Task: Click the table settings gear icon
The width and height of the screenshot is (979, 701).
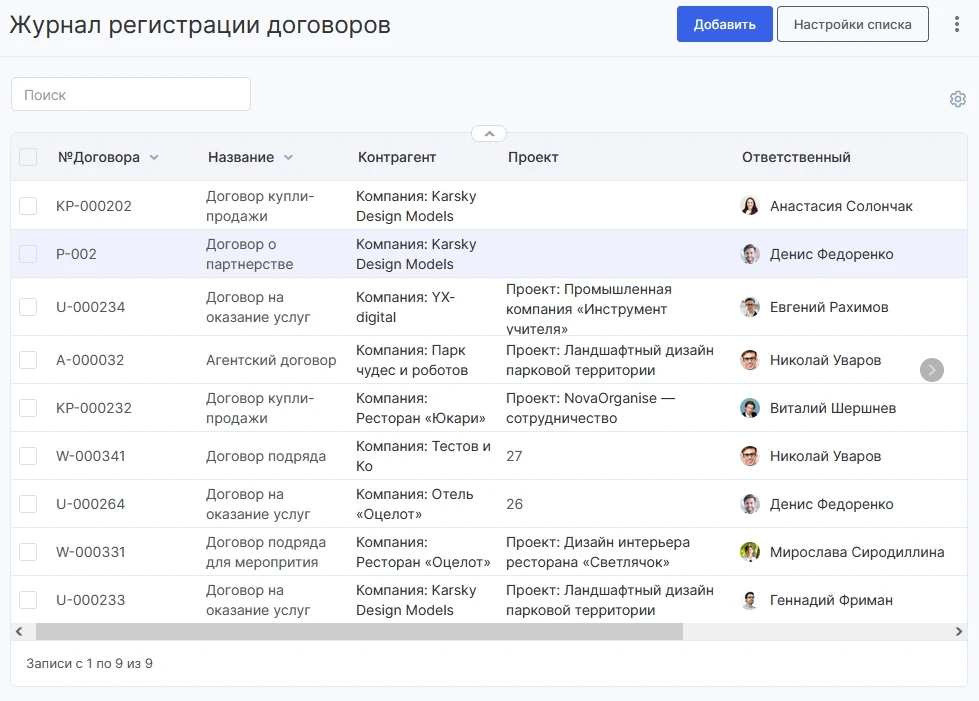Action: 957,99
